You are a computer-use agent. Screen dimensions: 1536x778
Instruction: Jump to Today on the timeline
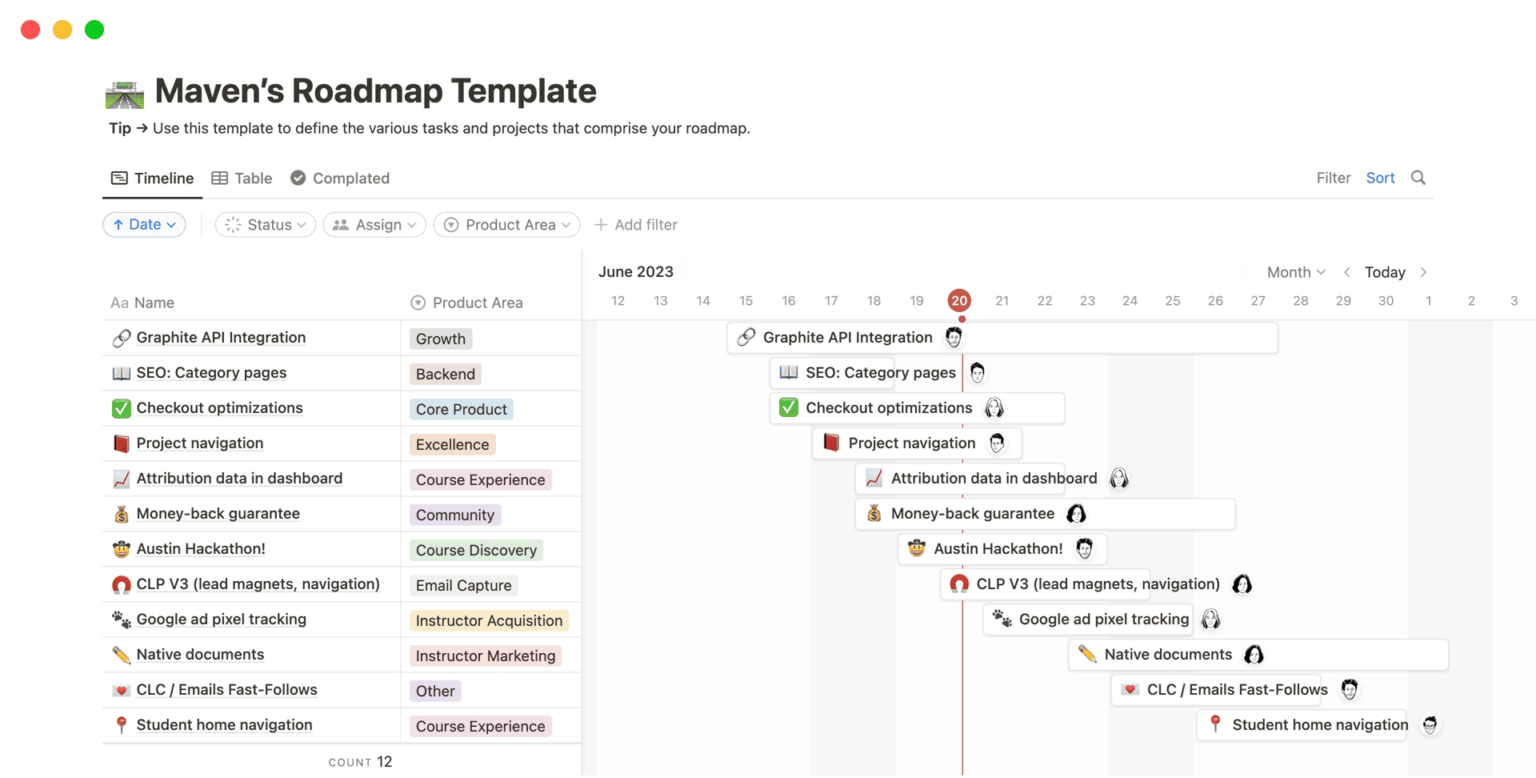pos(1384,271)
